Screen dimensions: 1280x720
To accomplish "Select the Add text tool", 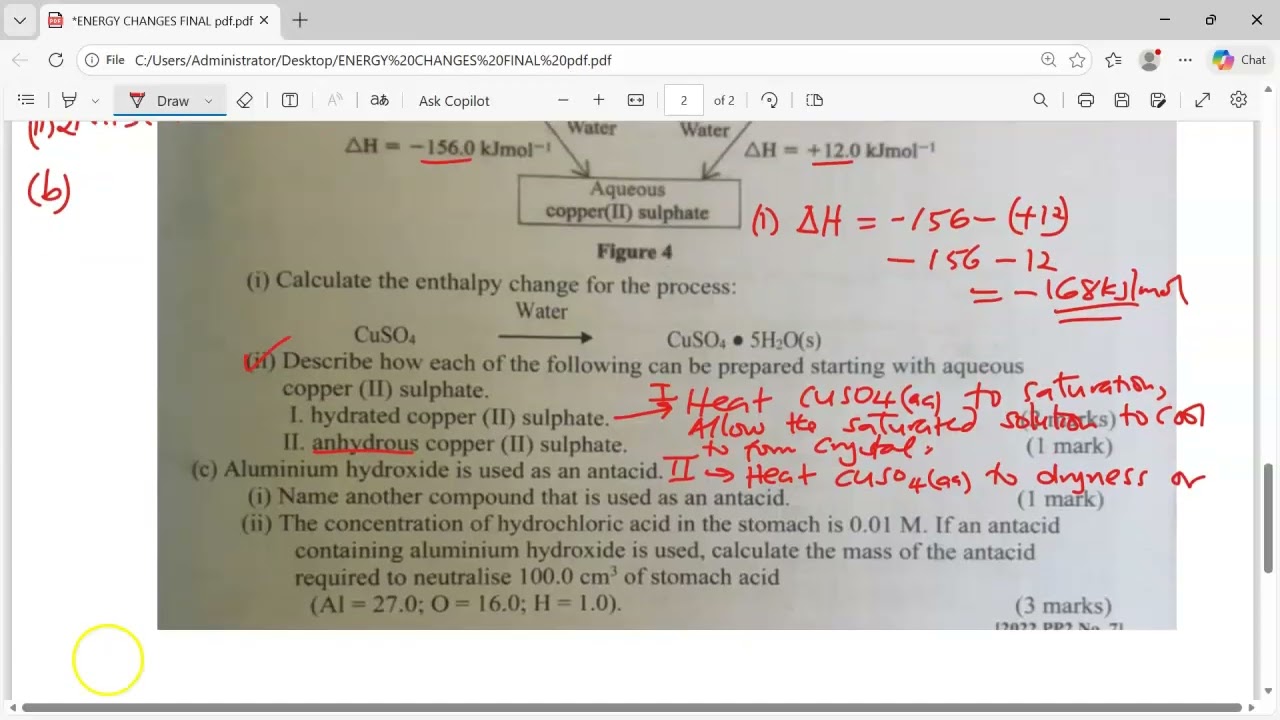I will [x=290, y=100].
